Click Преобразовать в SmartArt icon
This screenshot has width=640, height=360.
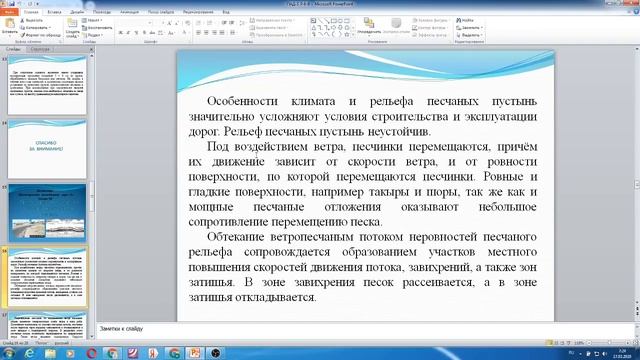point(253,35)
